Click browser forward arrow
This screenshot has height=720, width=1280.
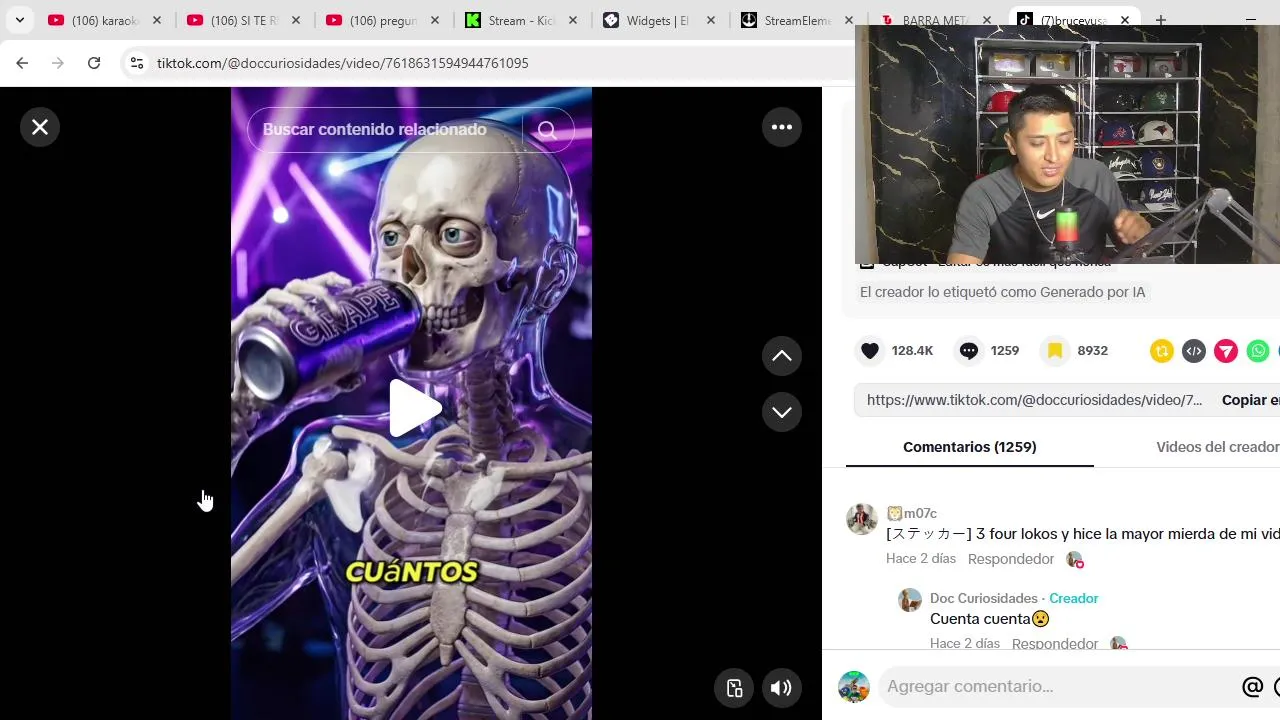(x=58, y=63)
